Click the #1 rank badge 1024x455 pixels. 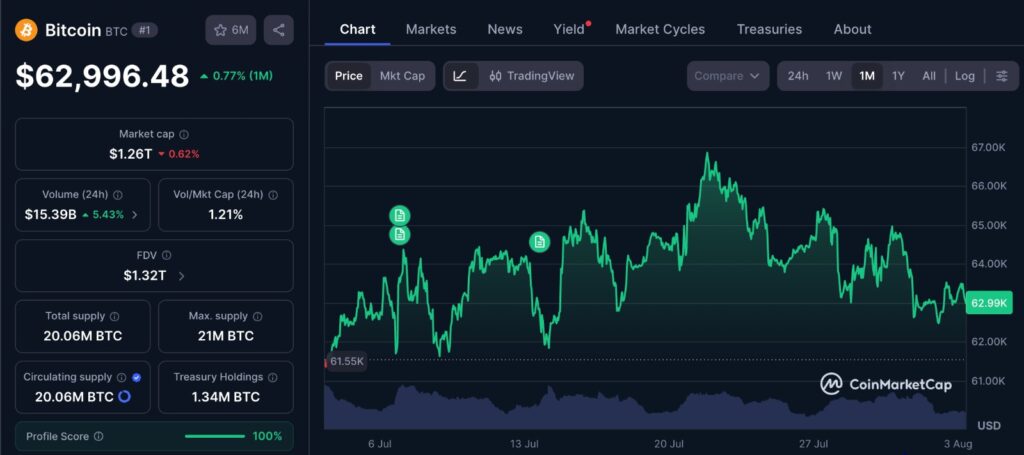coord(144,30)
